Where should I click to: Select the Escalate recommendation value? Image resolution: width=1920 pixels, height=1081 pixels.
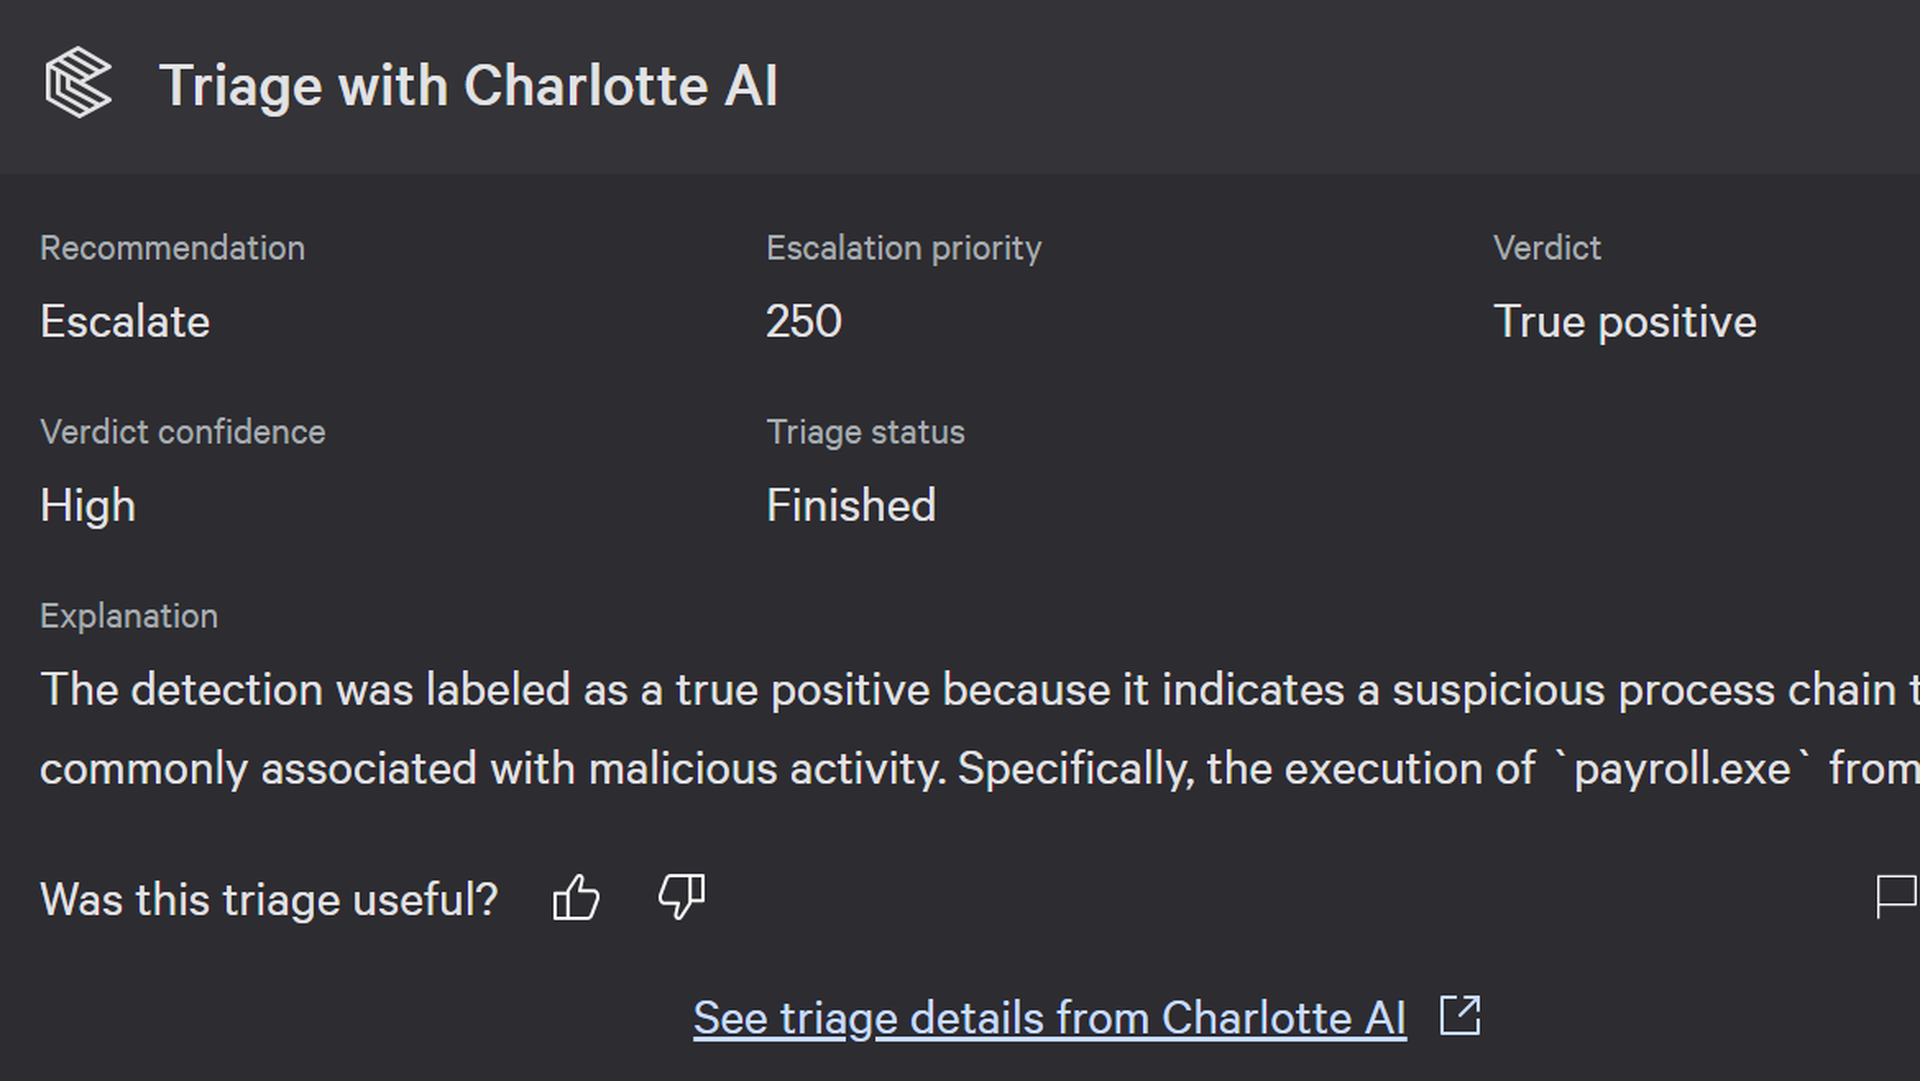click(125, 322)
